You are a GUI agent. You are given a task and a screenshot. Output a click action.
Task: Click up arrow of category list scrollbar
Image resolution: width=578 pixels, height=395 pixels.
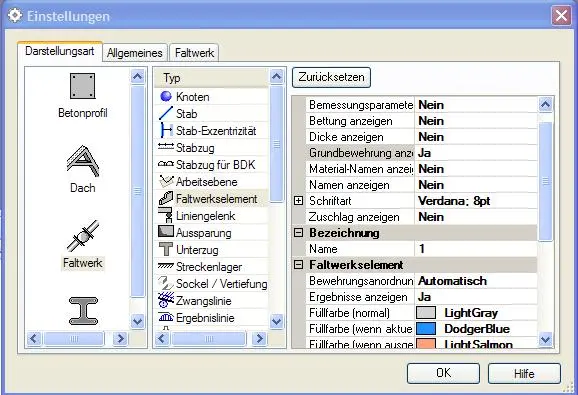pos(137,77)
